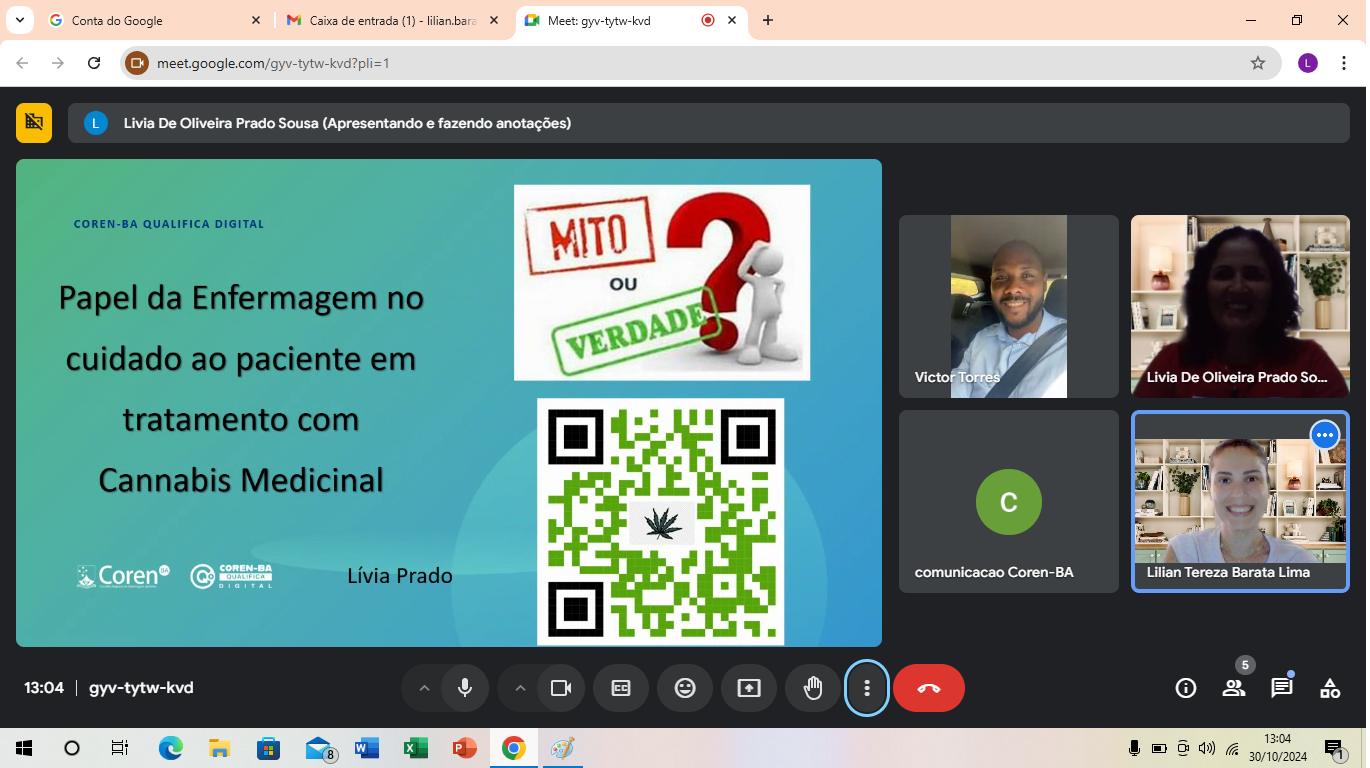Screen dimensions: 1370x768
Task: Open Microsoft Edge from the taskbar
Action: click(x=171, y=748)
